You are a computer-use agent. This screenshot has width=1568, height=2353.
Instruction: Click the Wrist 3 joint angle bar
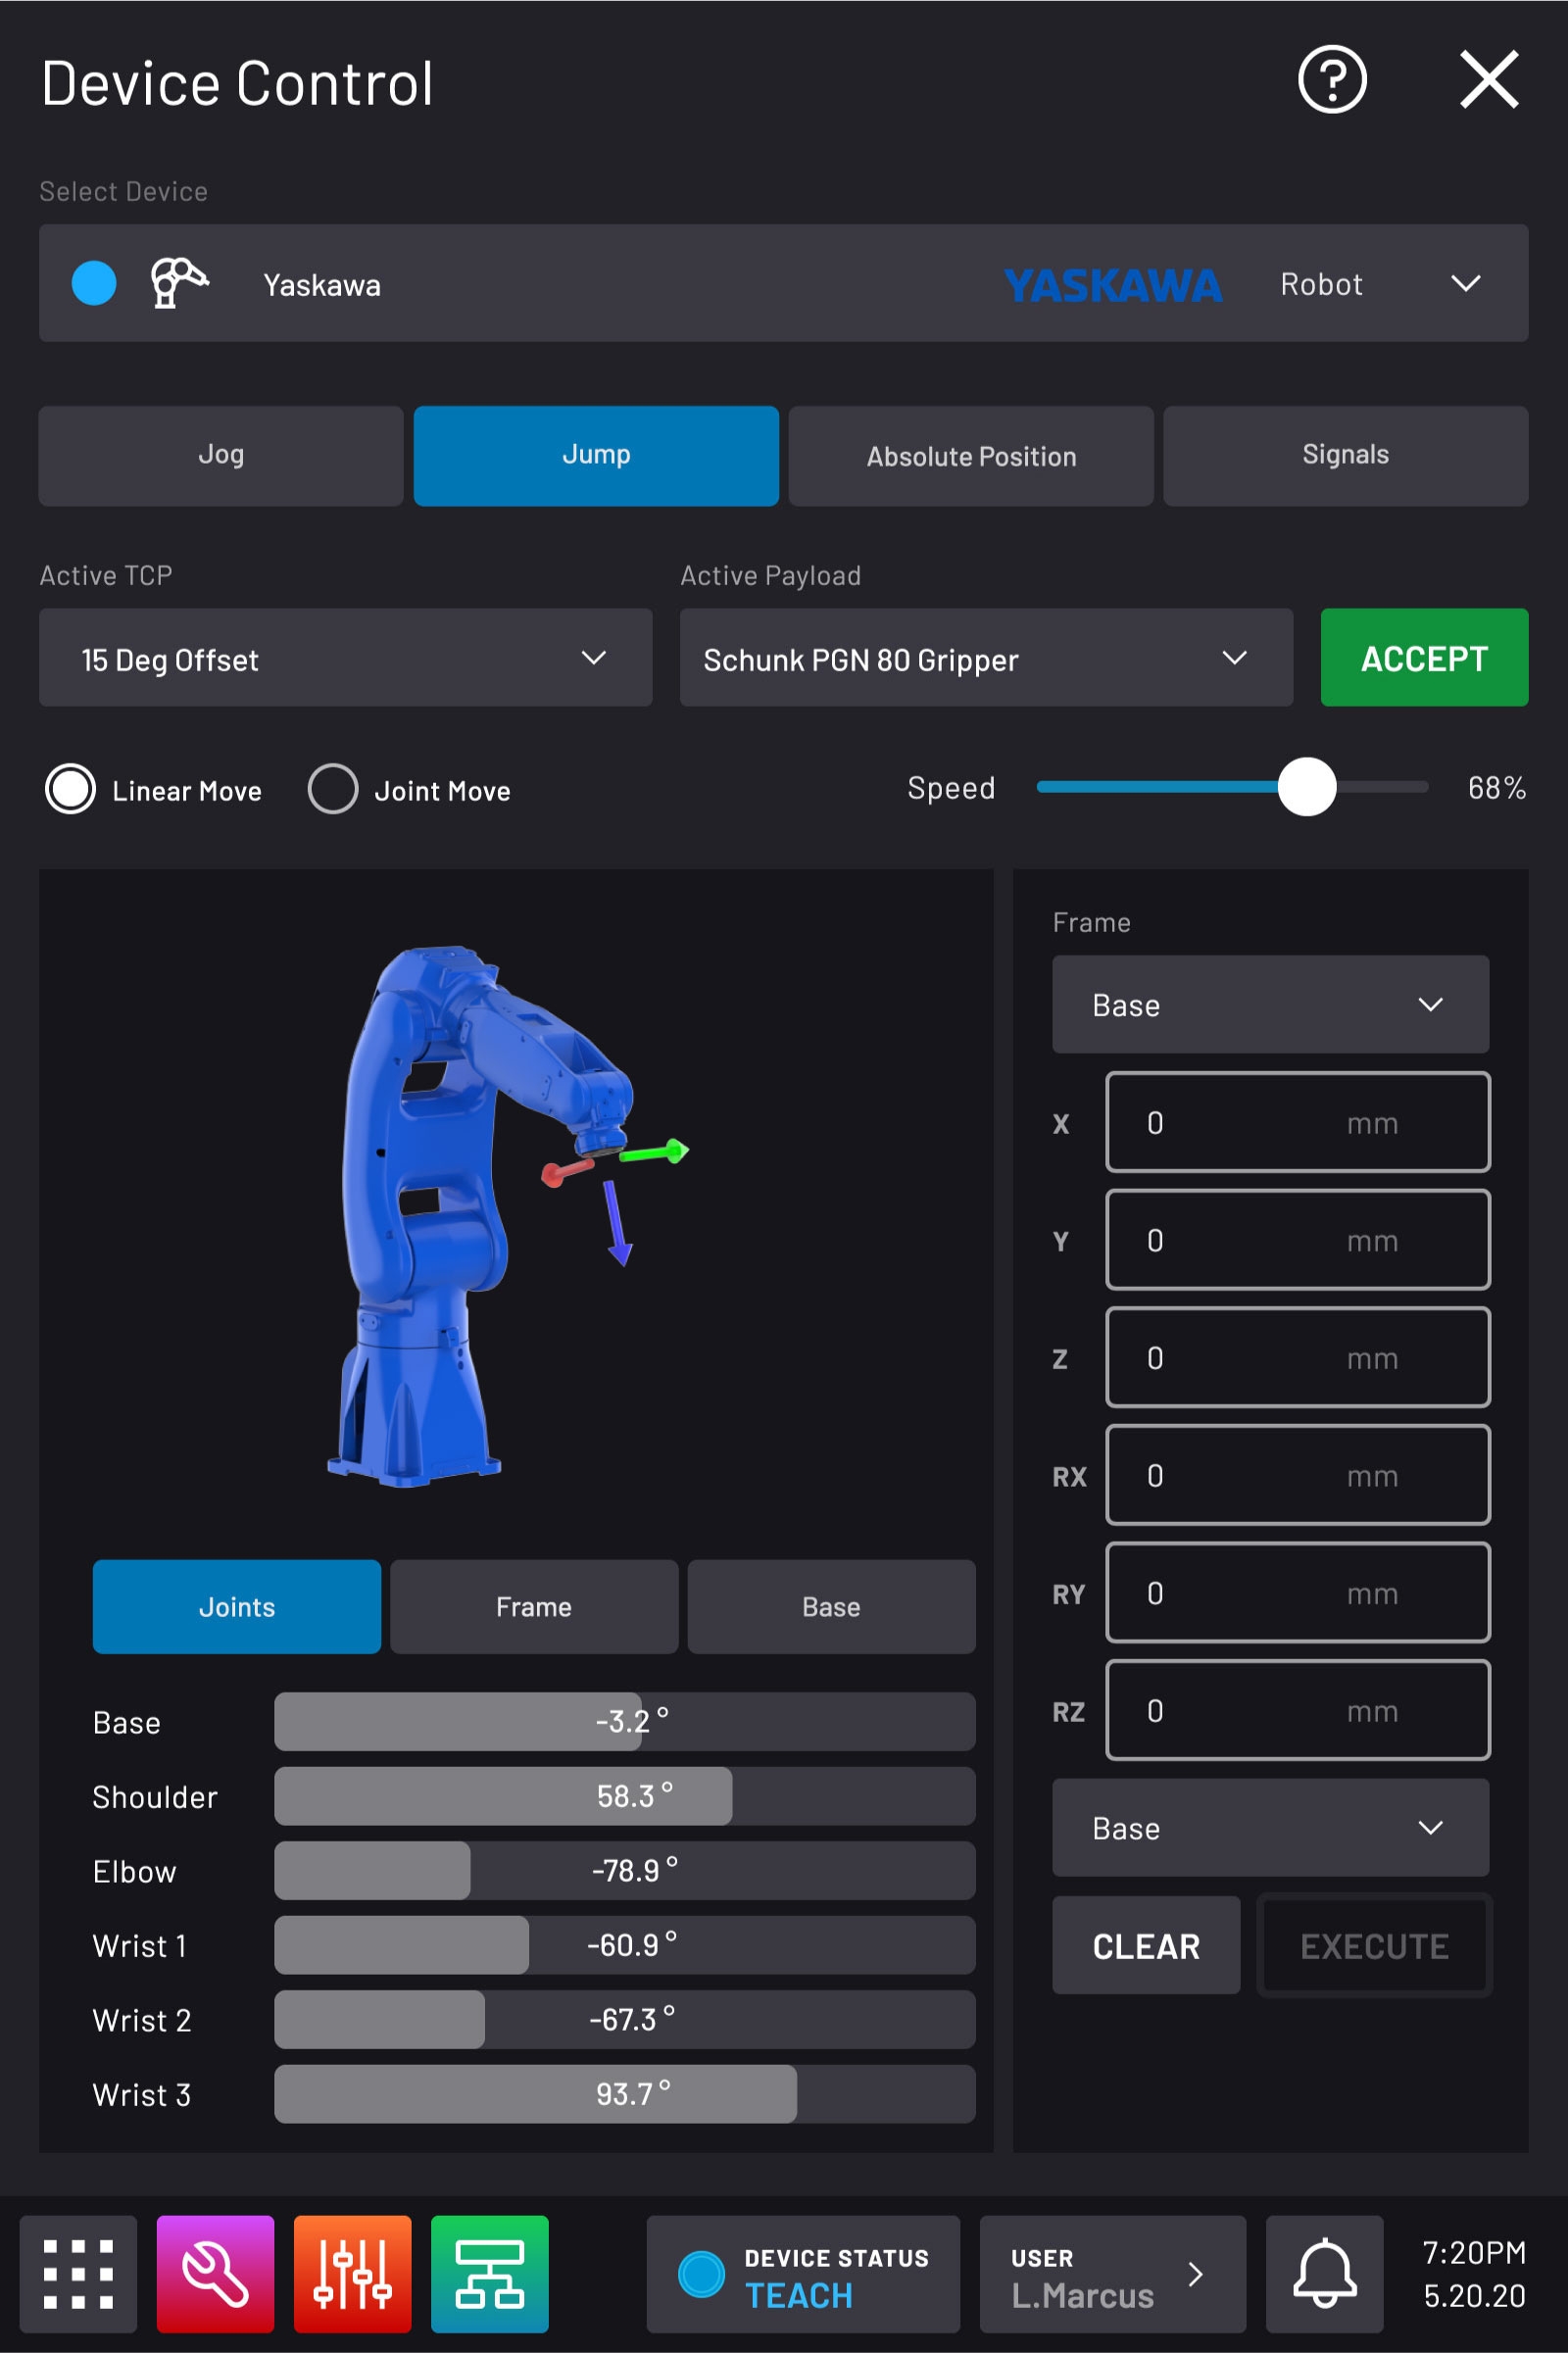coord(625,2093)
